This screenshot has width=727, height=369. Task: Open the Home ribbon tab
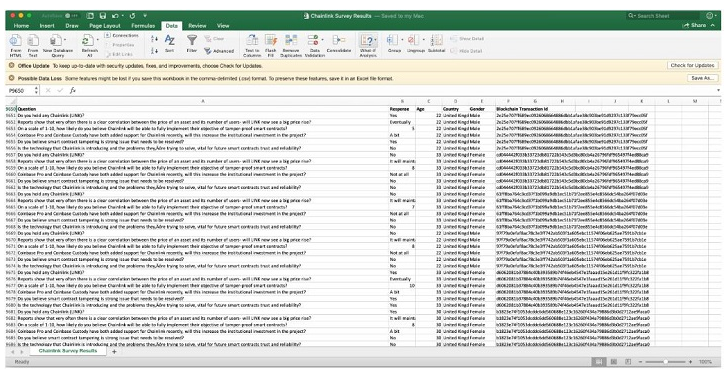click(21, 26)
